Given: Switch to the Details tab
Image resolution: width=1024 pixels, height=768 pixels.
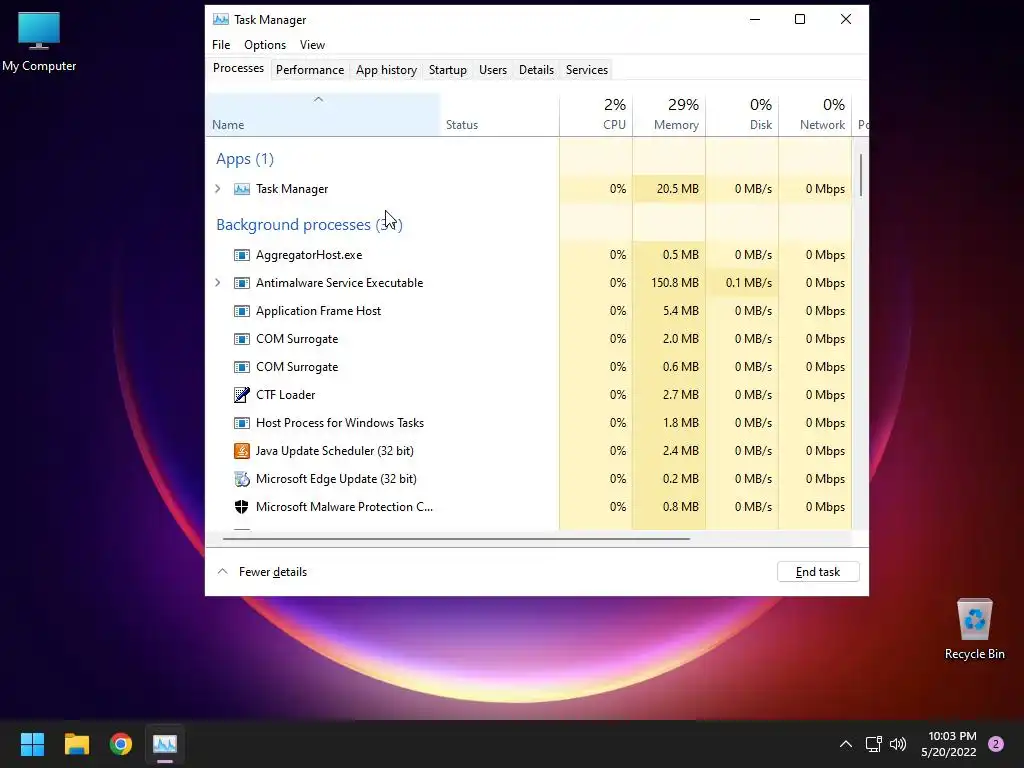Looking at the screenshot, I should 536,70.
